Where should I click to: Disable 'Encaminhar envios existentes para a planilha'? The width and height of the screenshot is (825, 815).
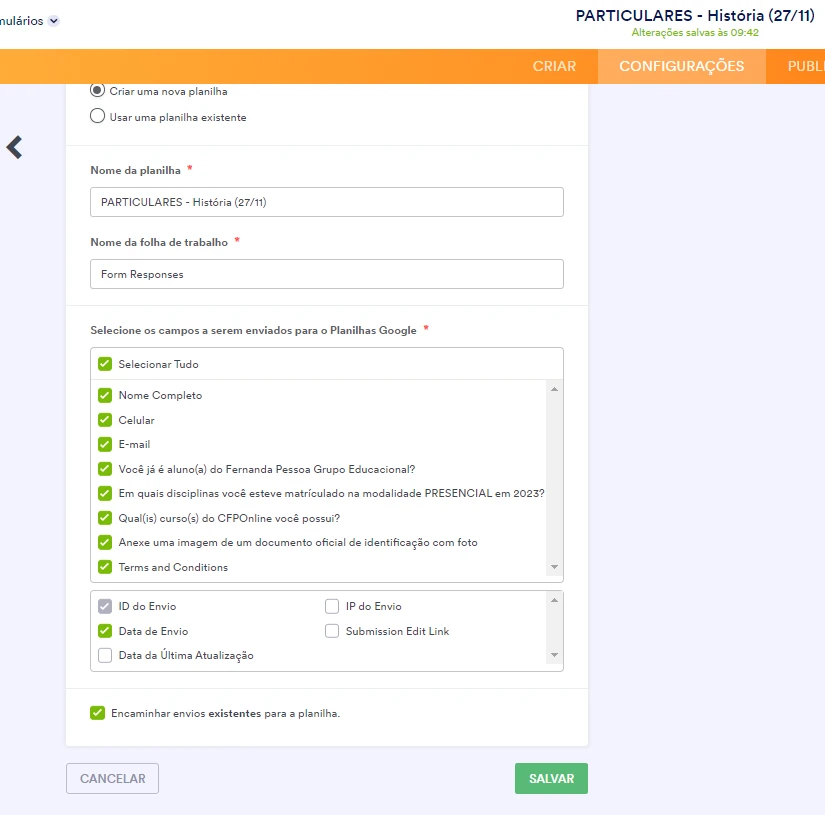(97, 712)
